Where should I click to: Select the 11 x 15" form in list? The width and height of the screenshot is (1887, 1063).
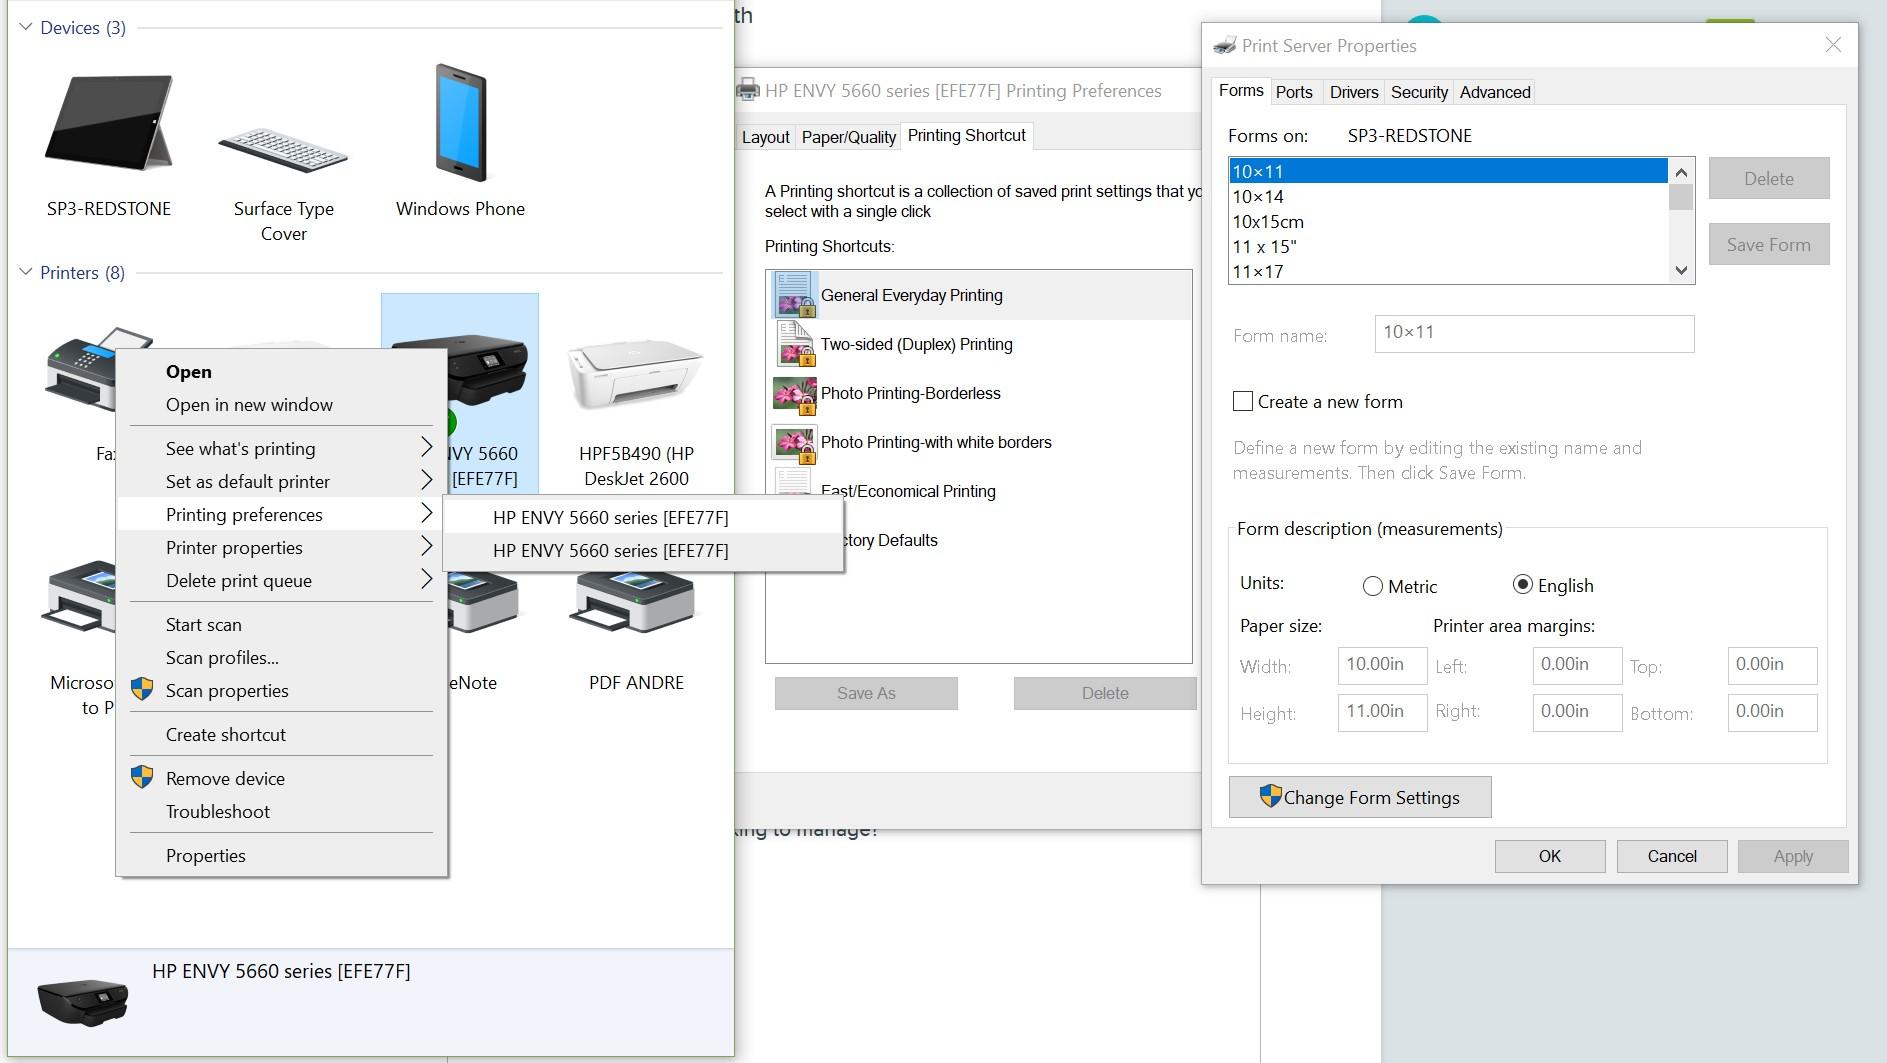pos(1448,246)
